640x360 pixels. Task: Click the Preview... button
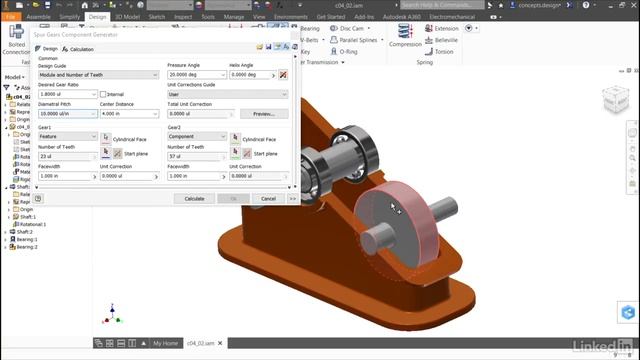click(x=264, y=114)
